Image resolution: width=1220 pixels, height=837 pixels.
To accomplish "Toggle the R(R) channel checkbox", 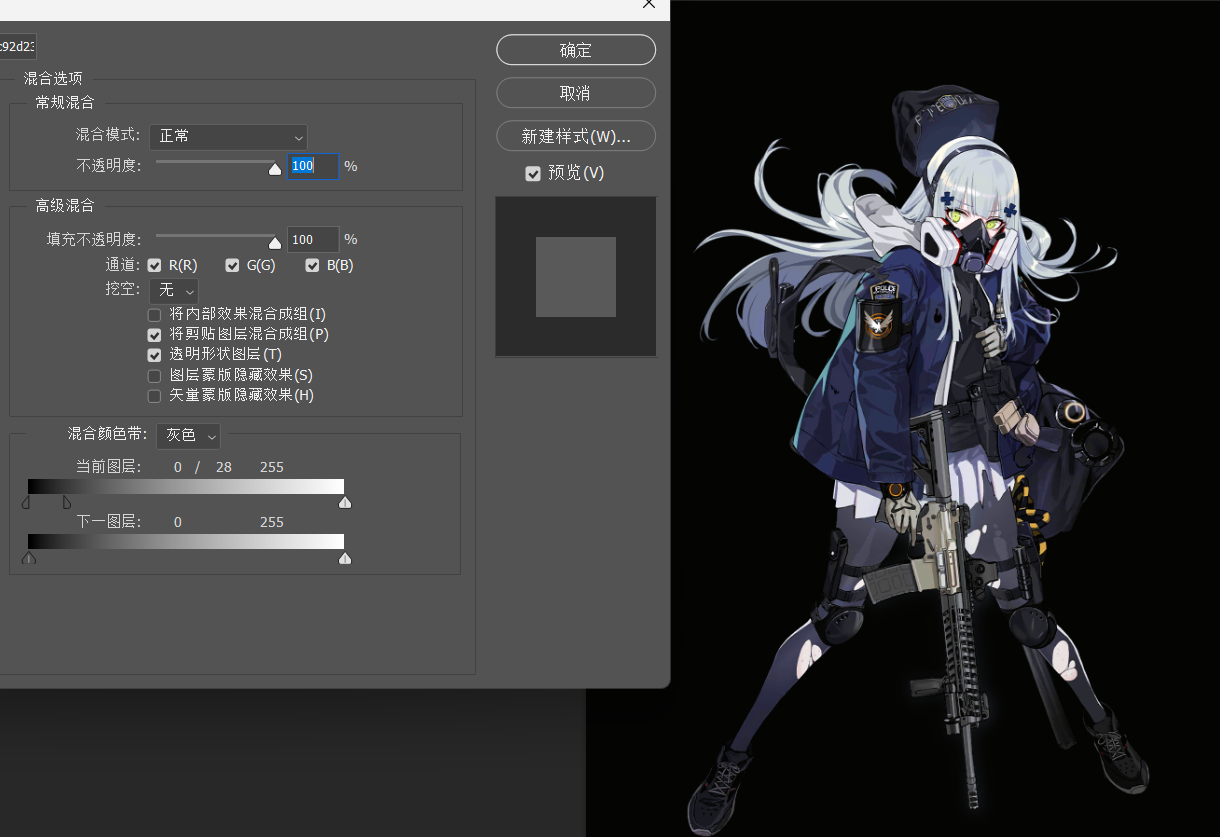I will (155, 265).
